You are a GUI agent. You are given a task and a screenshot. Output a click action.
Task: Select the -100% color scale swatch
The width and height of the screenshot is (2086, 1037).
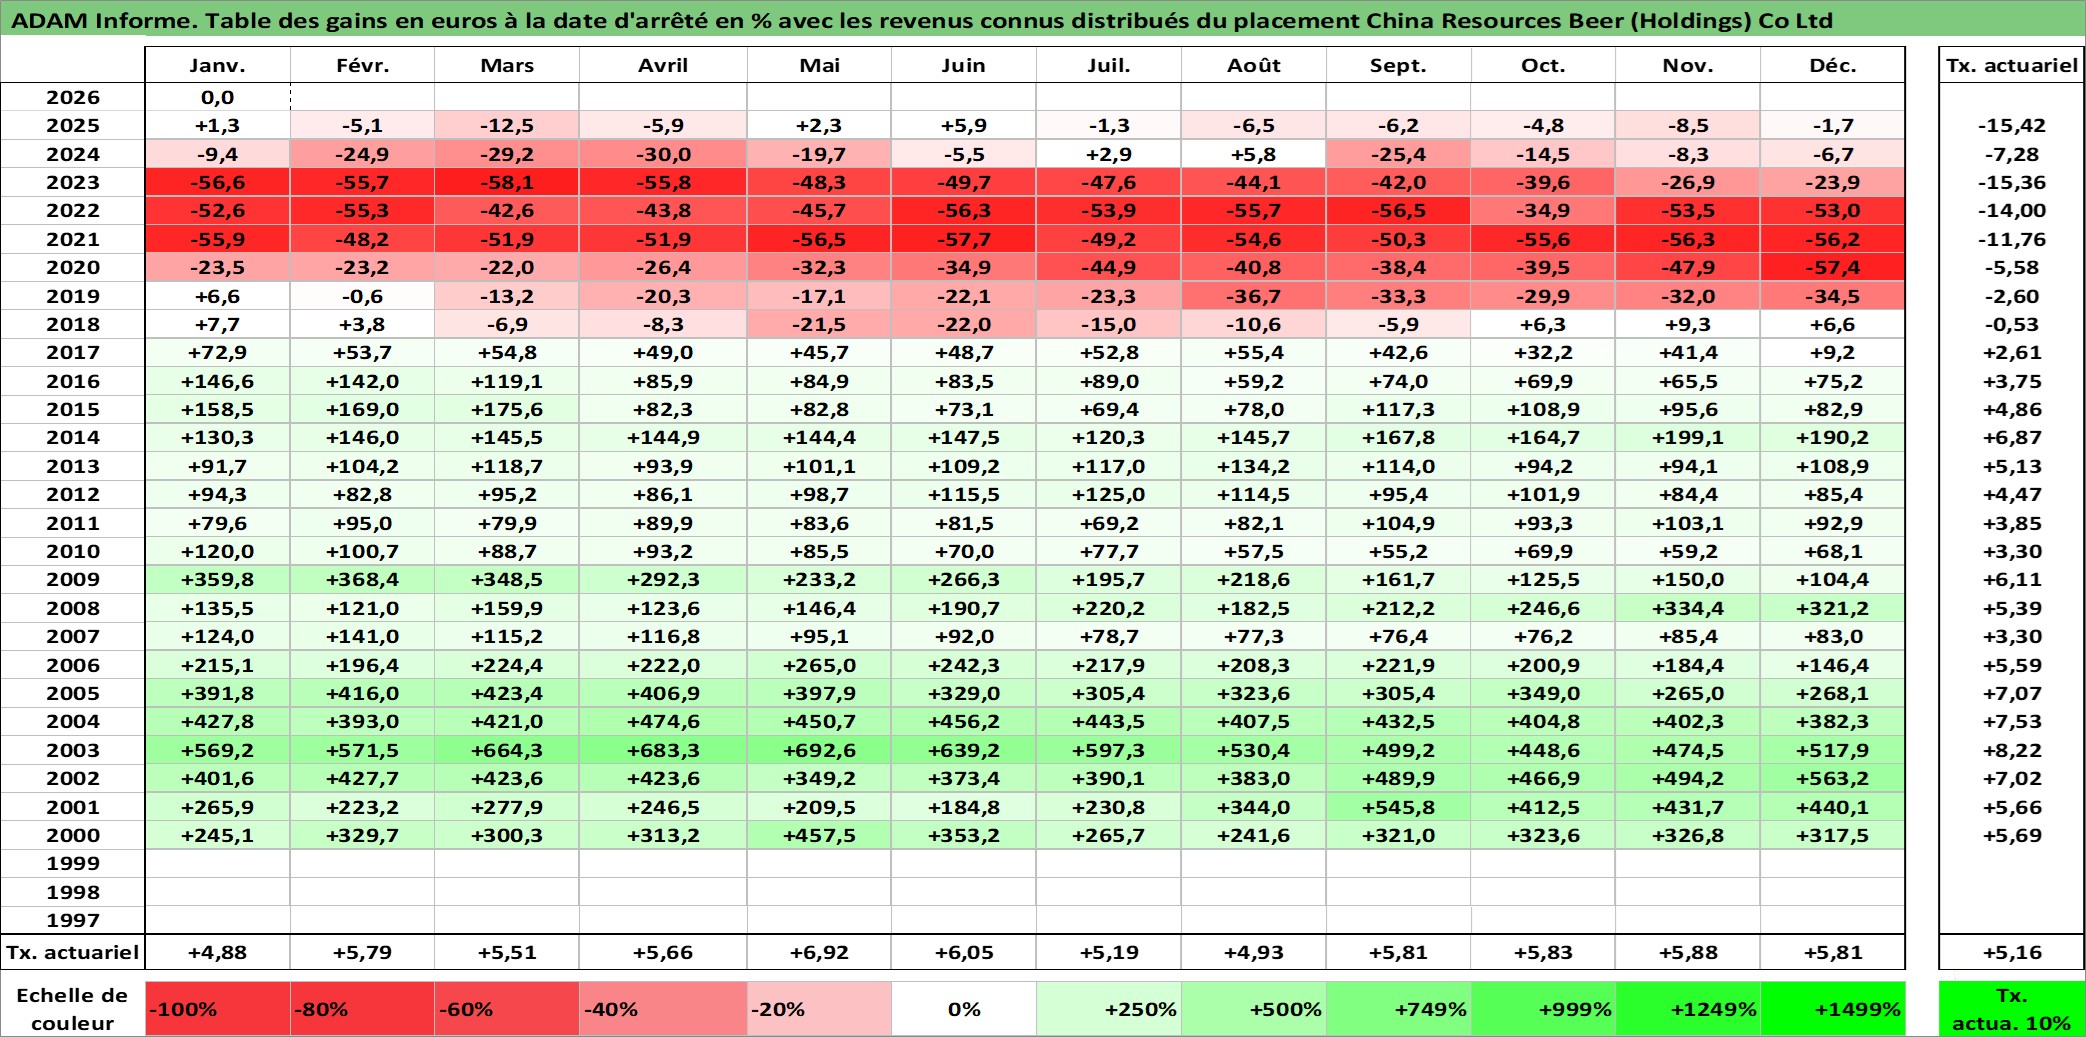click(x=217, y=1008)
